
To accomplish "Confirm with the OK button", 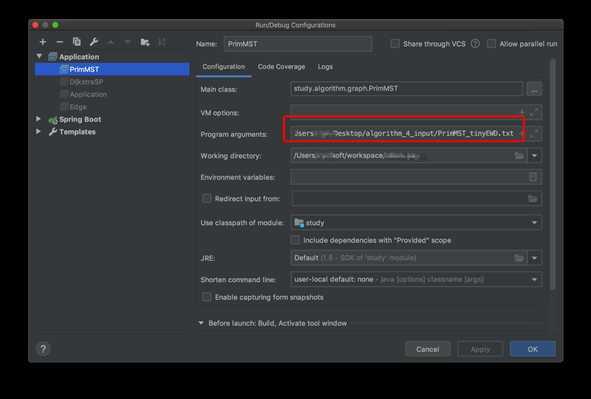I will tap(533, 349).
